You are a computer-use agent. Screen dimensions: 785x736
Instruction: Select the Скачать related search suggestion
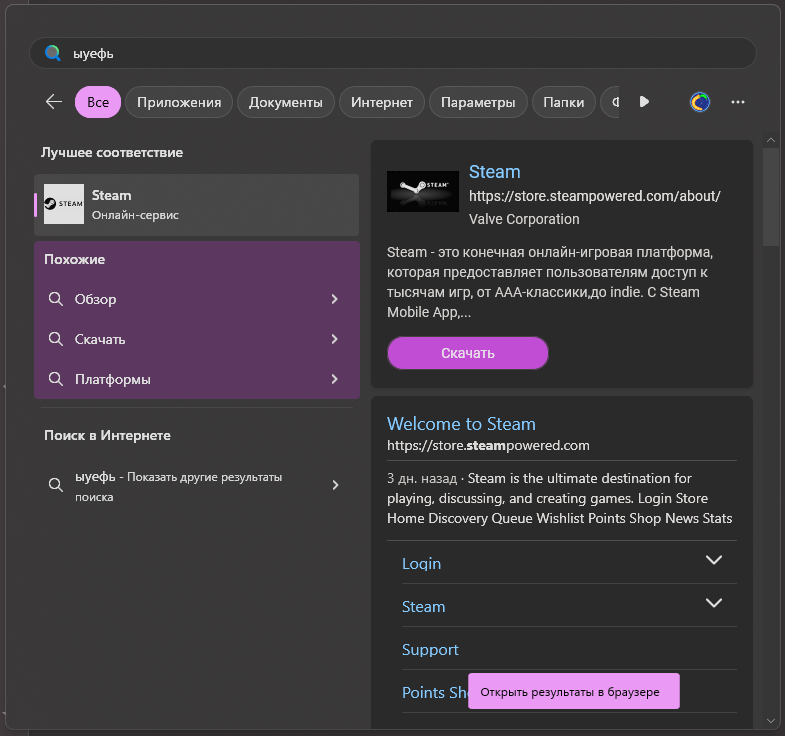pyautogui.click(x=196, y=339)
